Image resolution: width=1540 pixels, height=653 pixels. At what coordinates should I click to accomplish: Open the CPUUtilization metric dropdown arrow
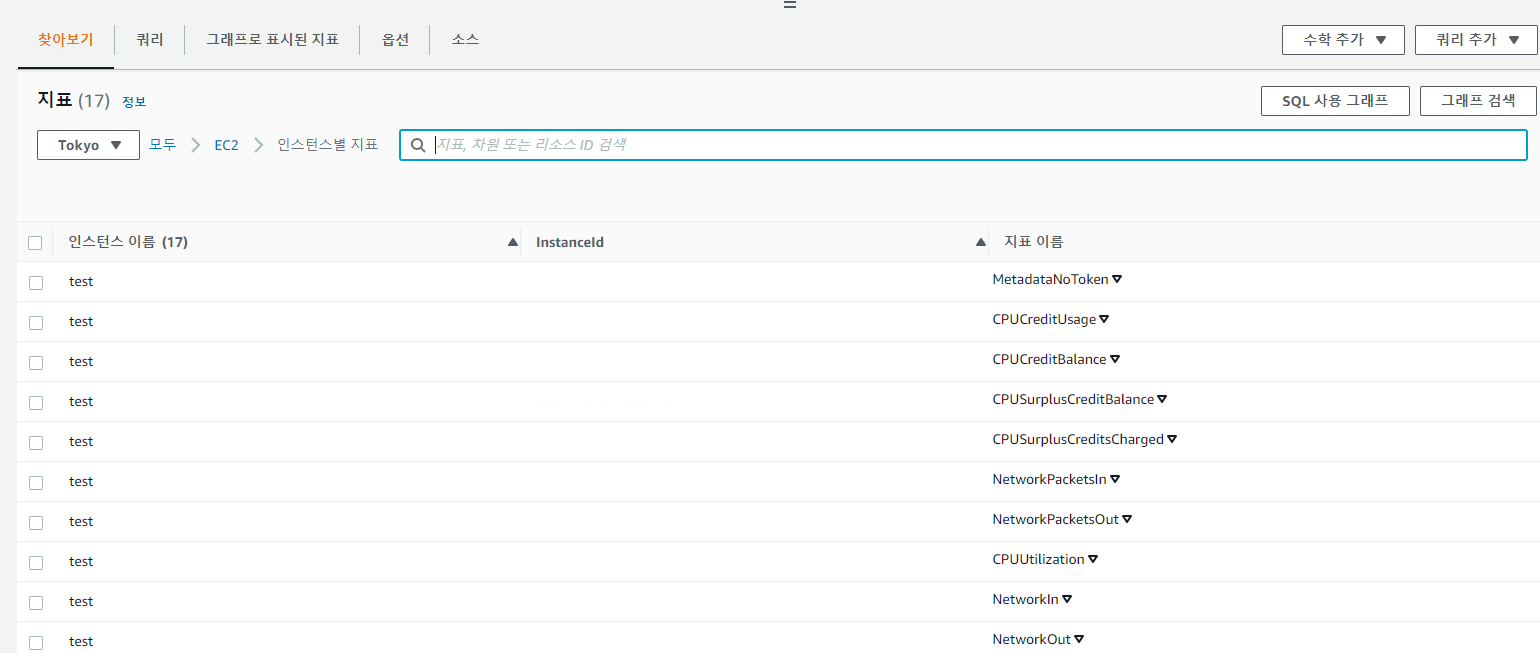click(1093, 559)
